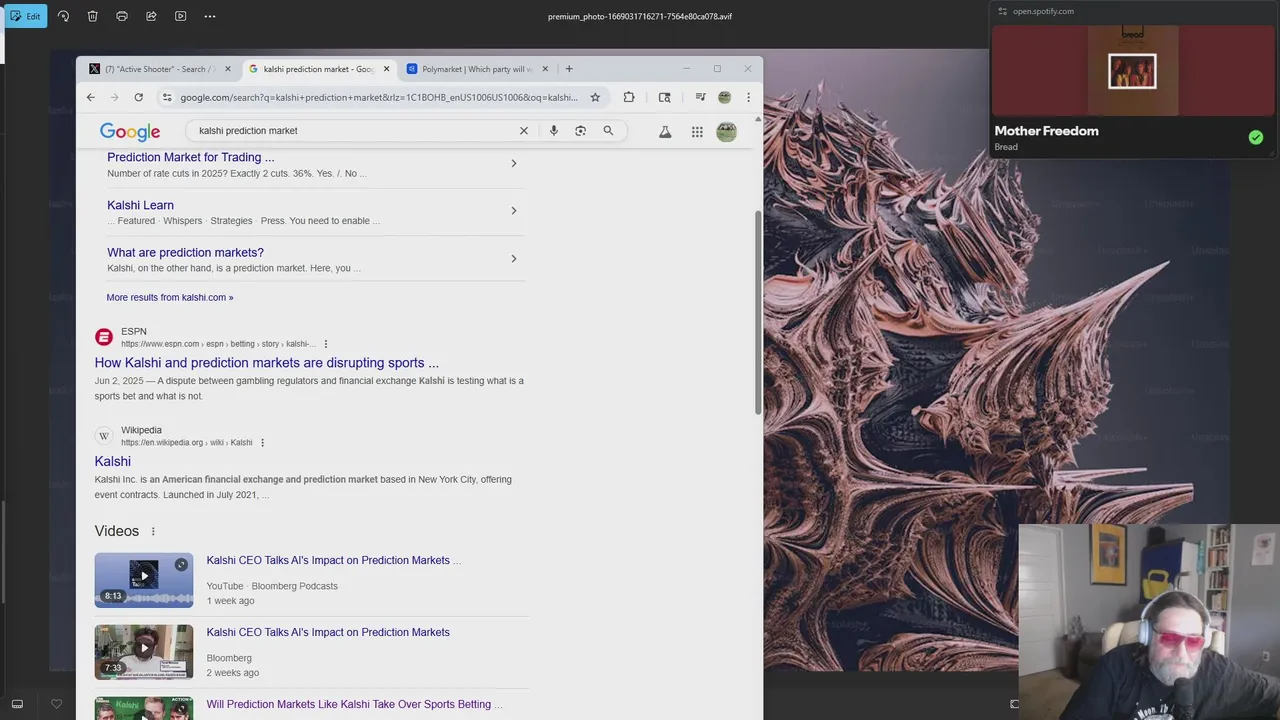This screenshot has width=1280, height=720.
Task: Play the 7:33 Bloomberg video thumbnail
Action: click(144, 652)
